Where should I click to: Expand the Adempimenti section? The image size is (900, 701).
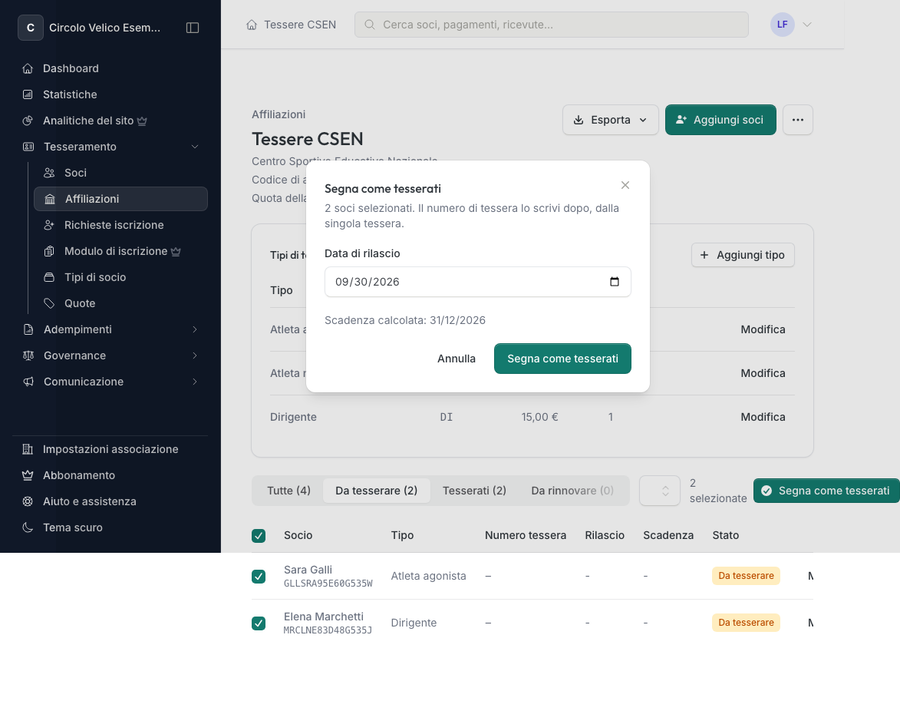pos(110,330)
